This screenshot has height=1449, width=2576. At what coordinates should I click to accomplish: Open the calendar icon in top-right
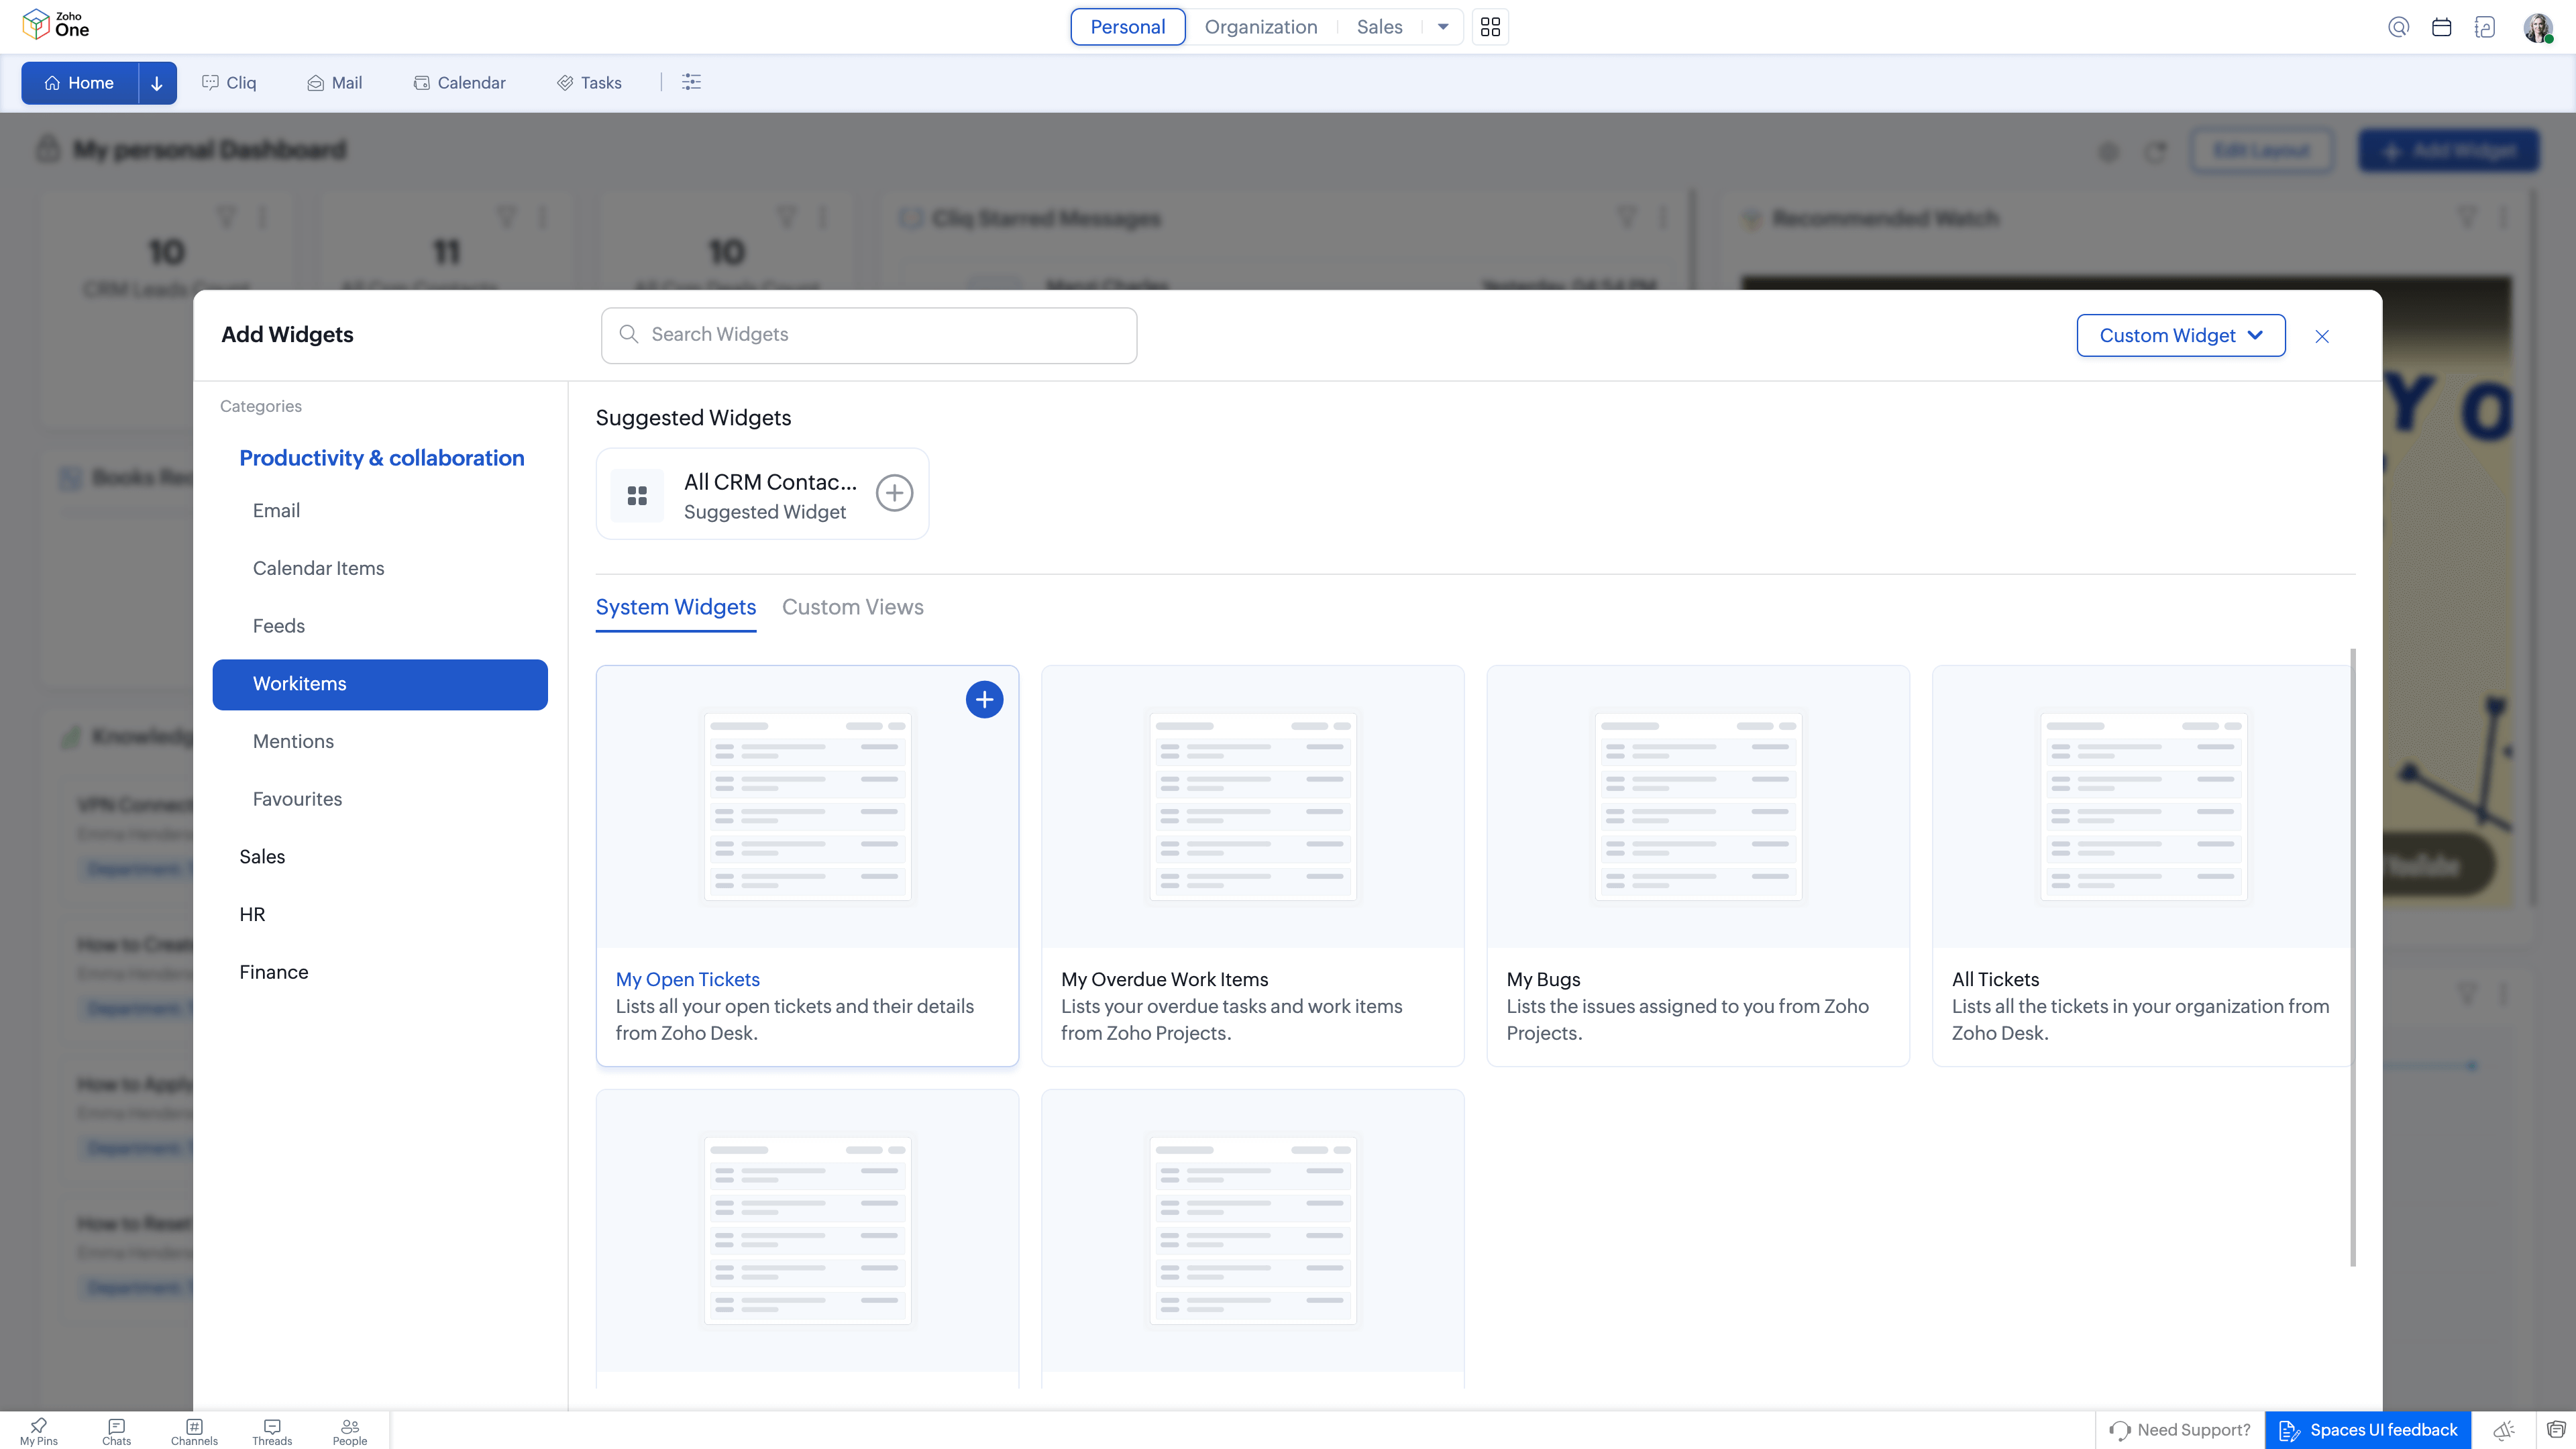tap(2442, 27)
